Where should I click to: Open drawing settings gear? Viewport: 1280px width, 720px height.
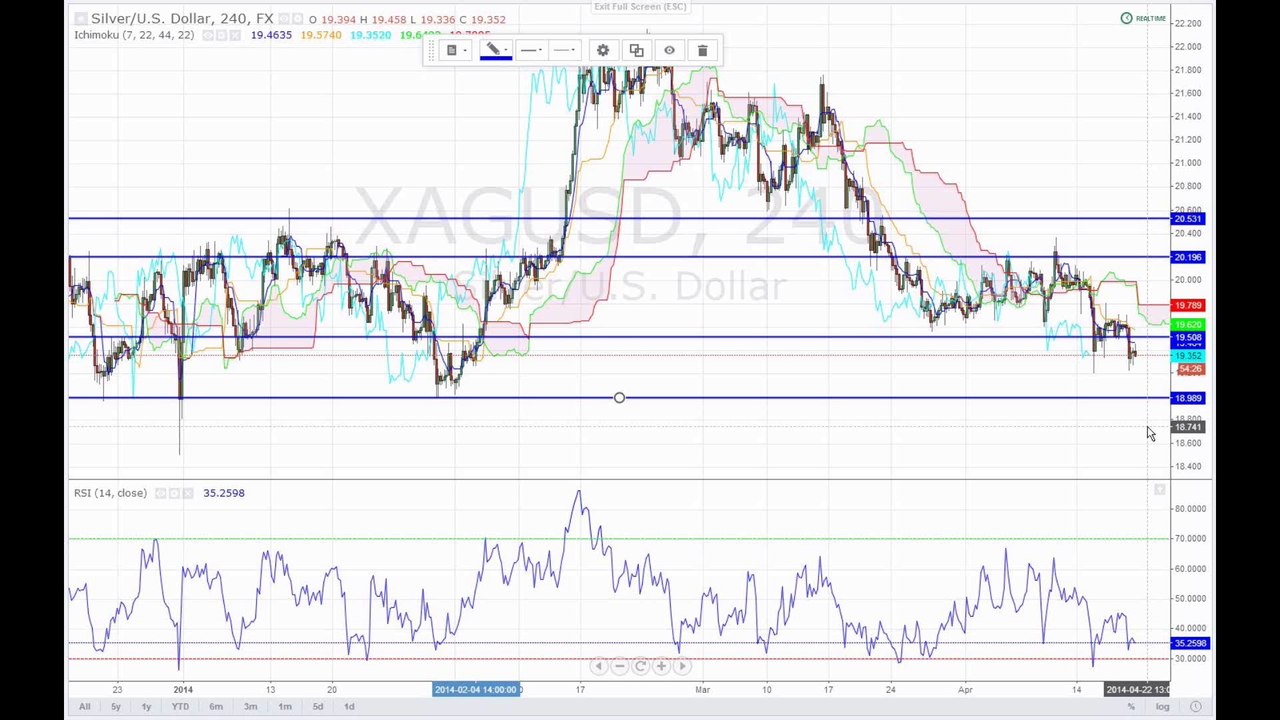point(603,50)
